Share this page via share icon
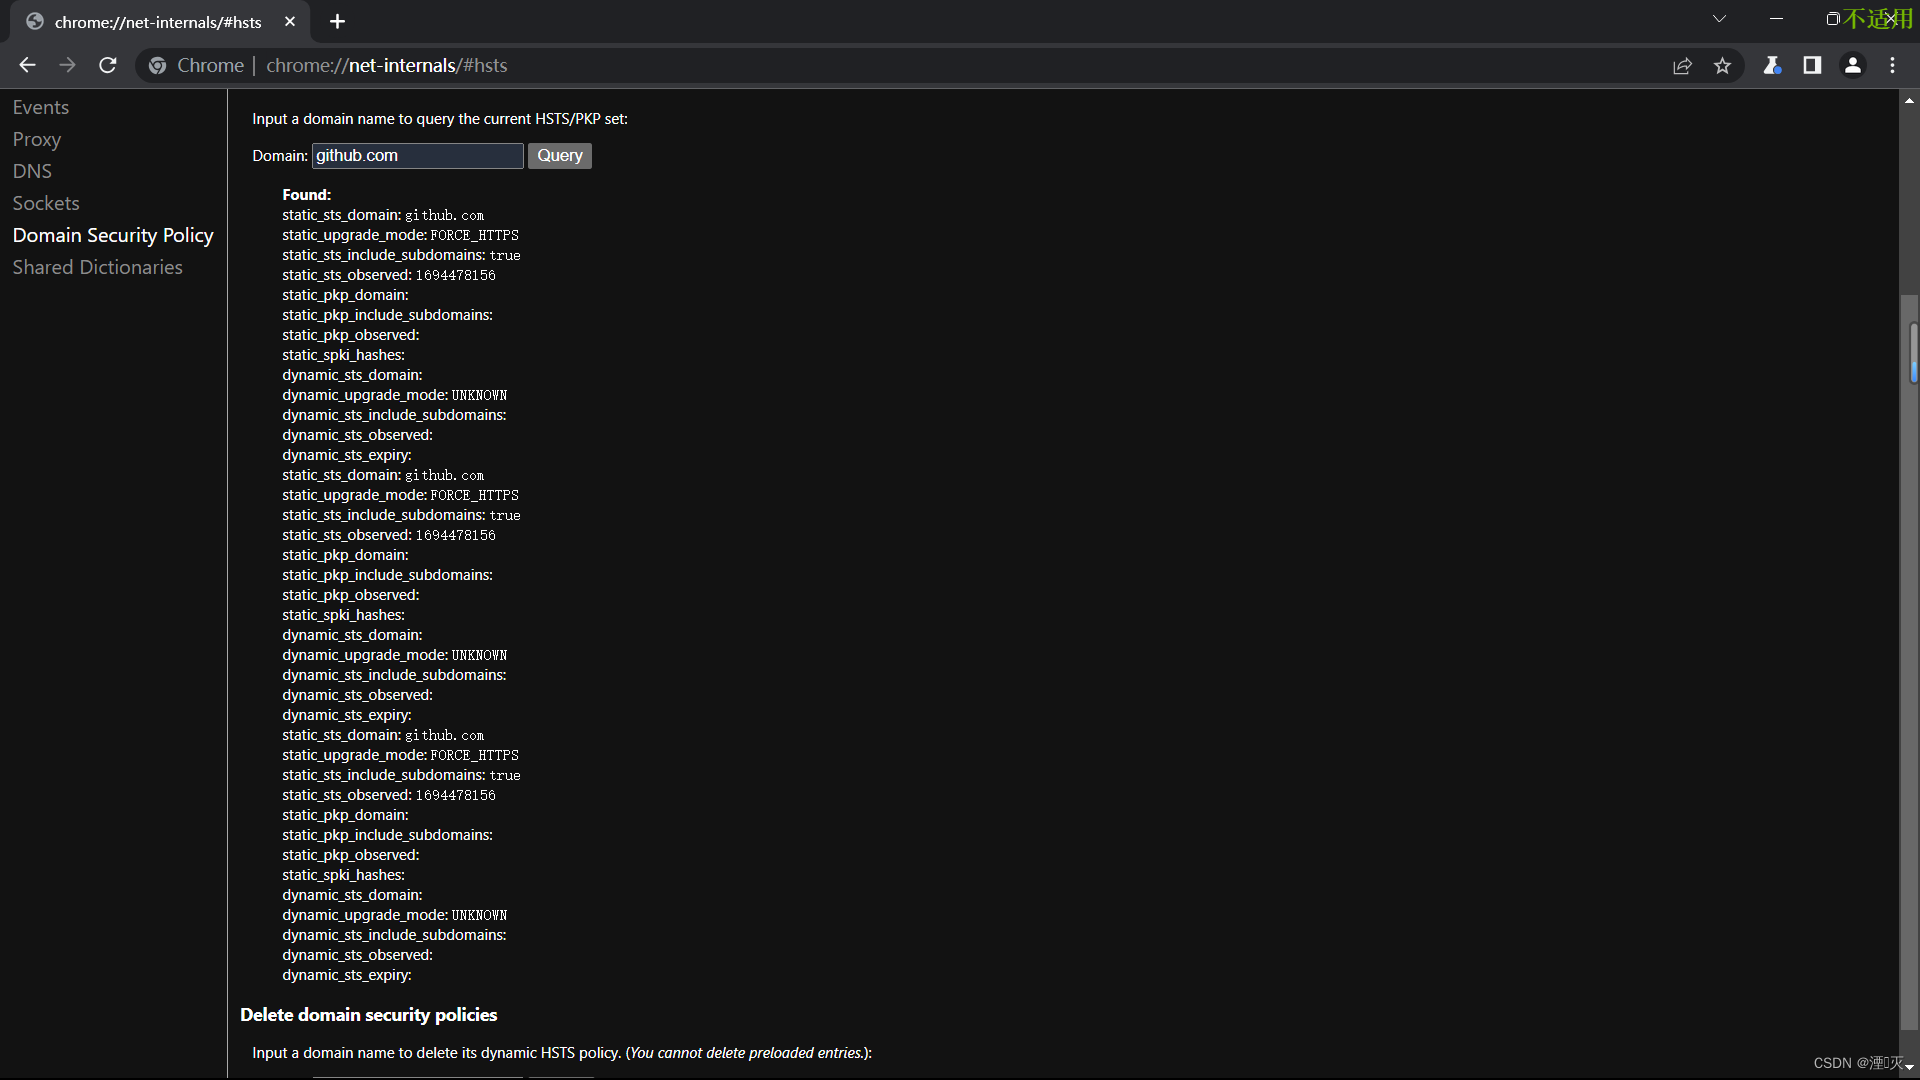1920x1080 pixels. tap(1682, 65)
